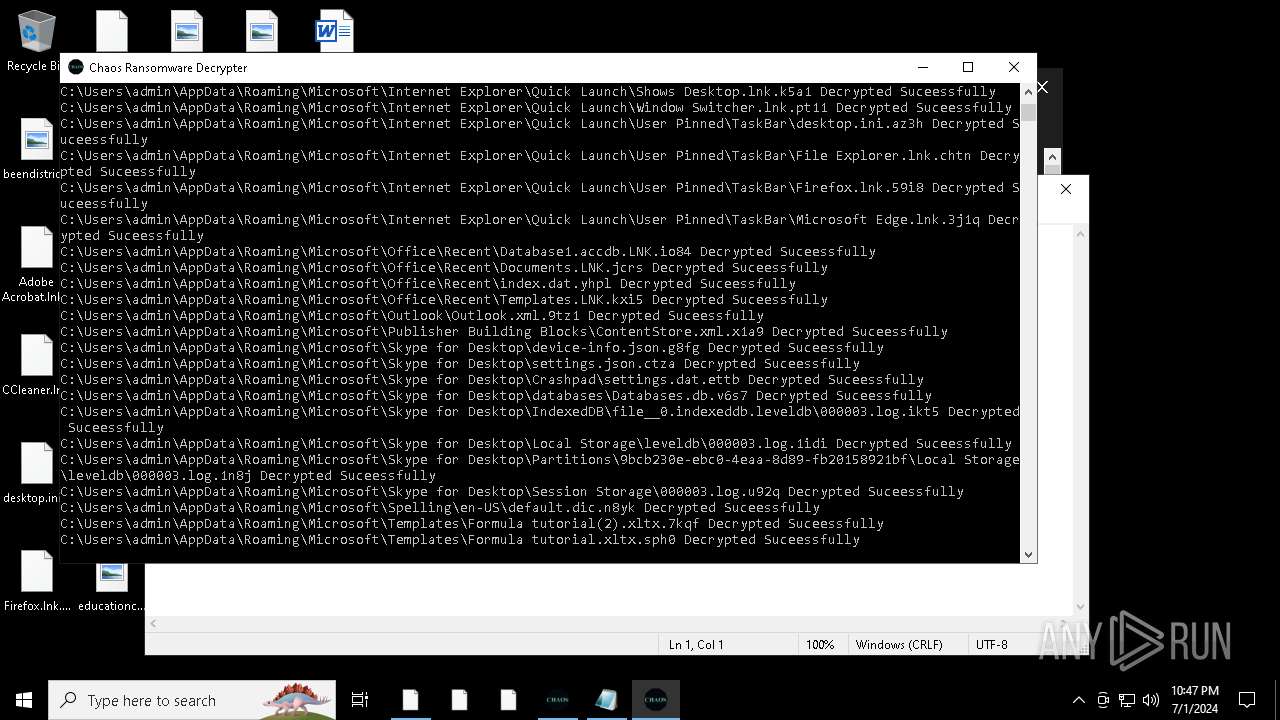
Task: Click the 000003.log.iidi console line
Action: 536,443
